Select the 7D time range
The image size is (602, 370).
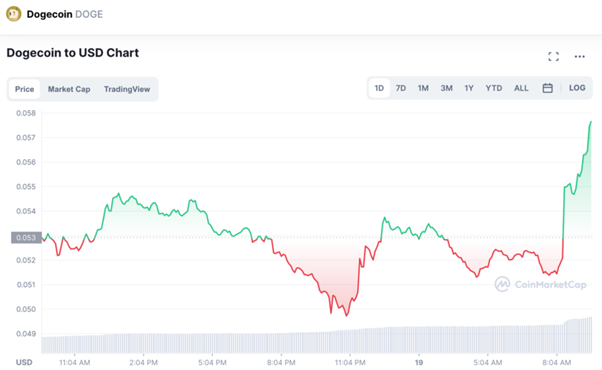401,88
